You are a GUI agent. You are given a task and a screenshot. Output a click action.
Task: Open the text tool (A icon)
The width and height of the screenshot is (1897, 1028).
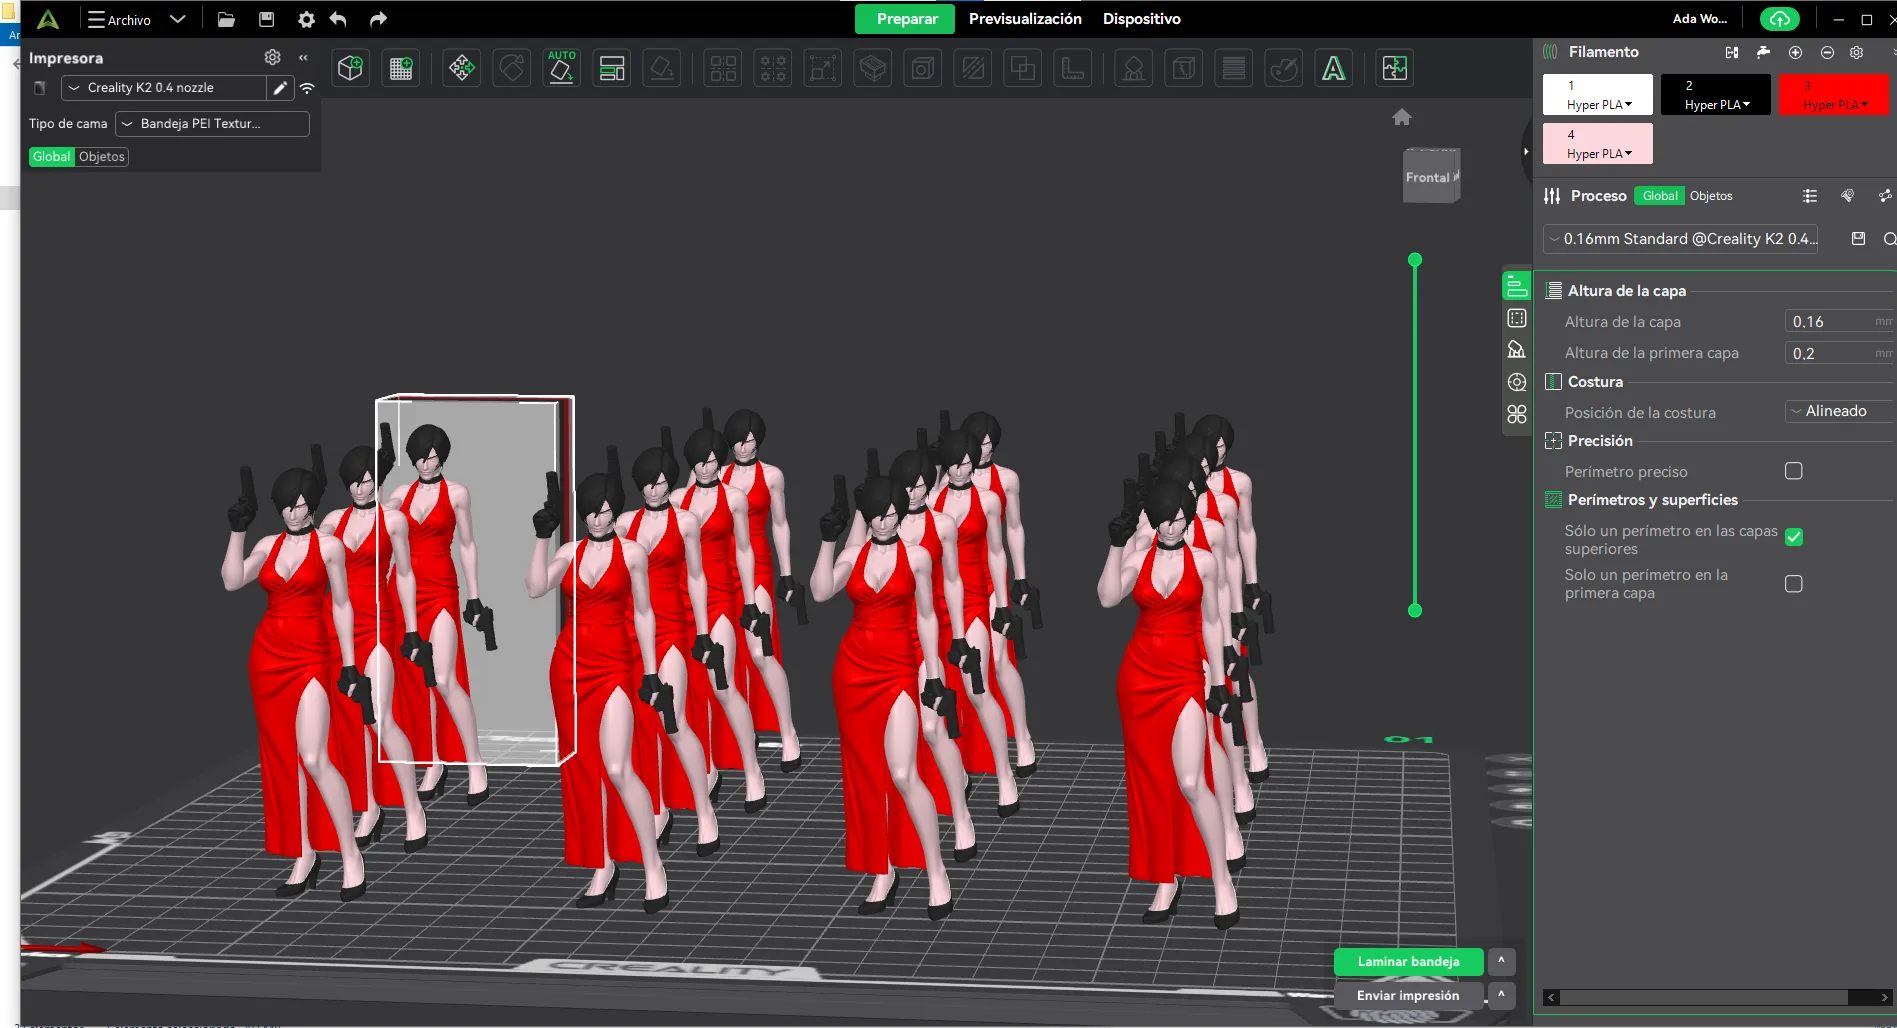click(1333, 68)
